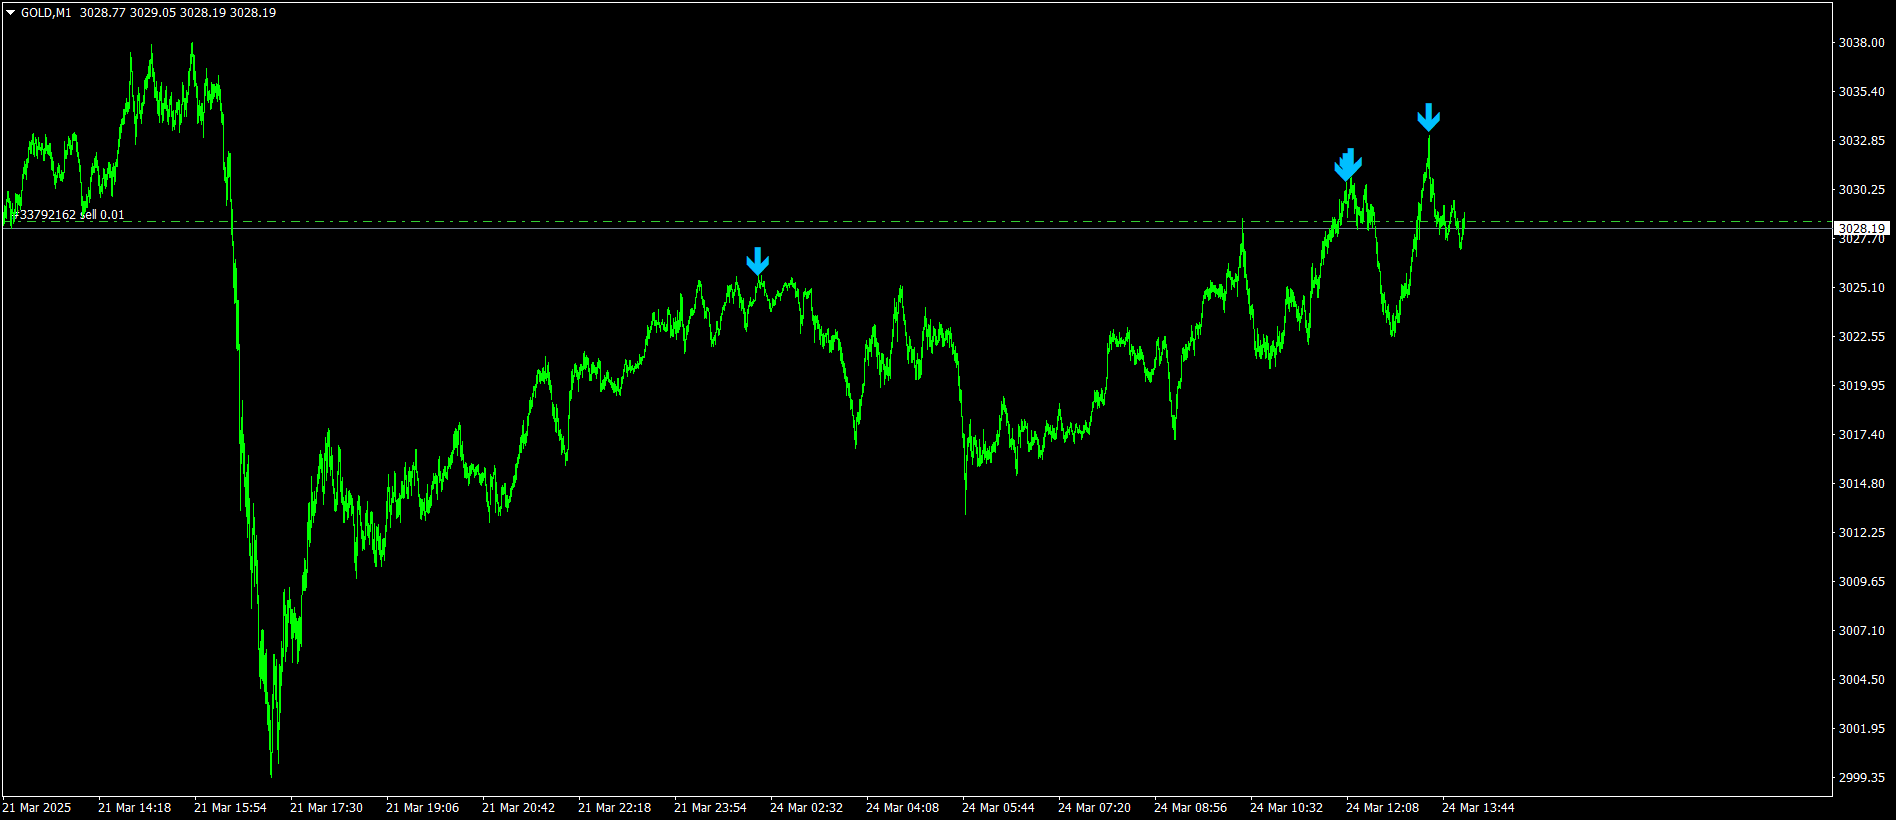
Task: Select the "3007.10" price axis label
Action: pos(1862,631)
